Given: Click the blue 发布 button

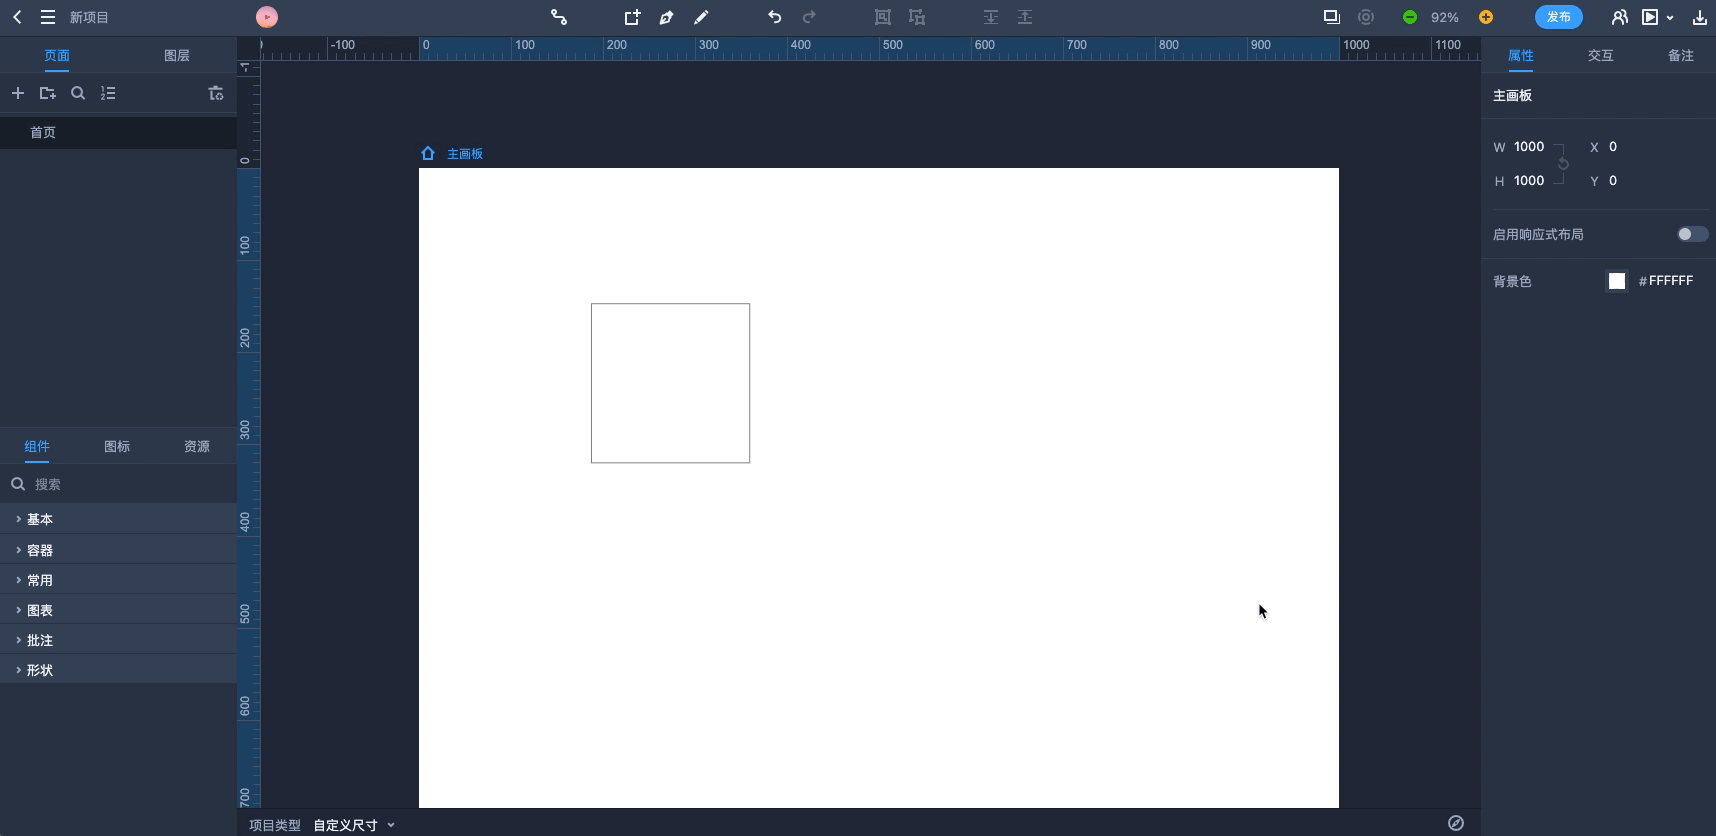Looking at the screenshot, I should [1558, 17].
